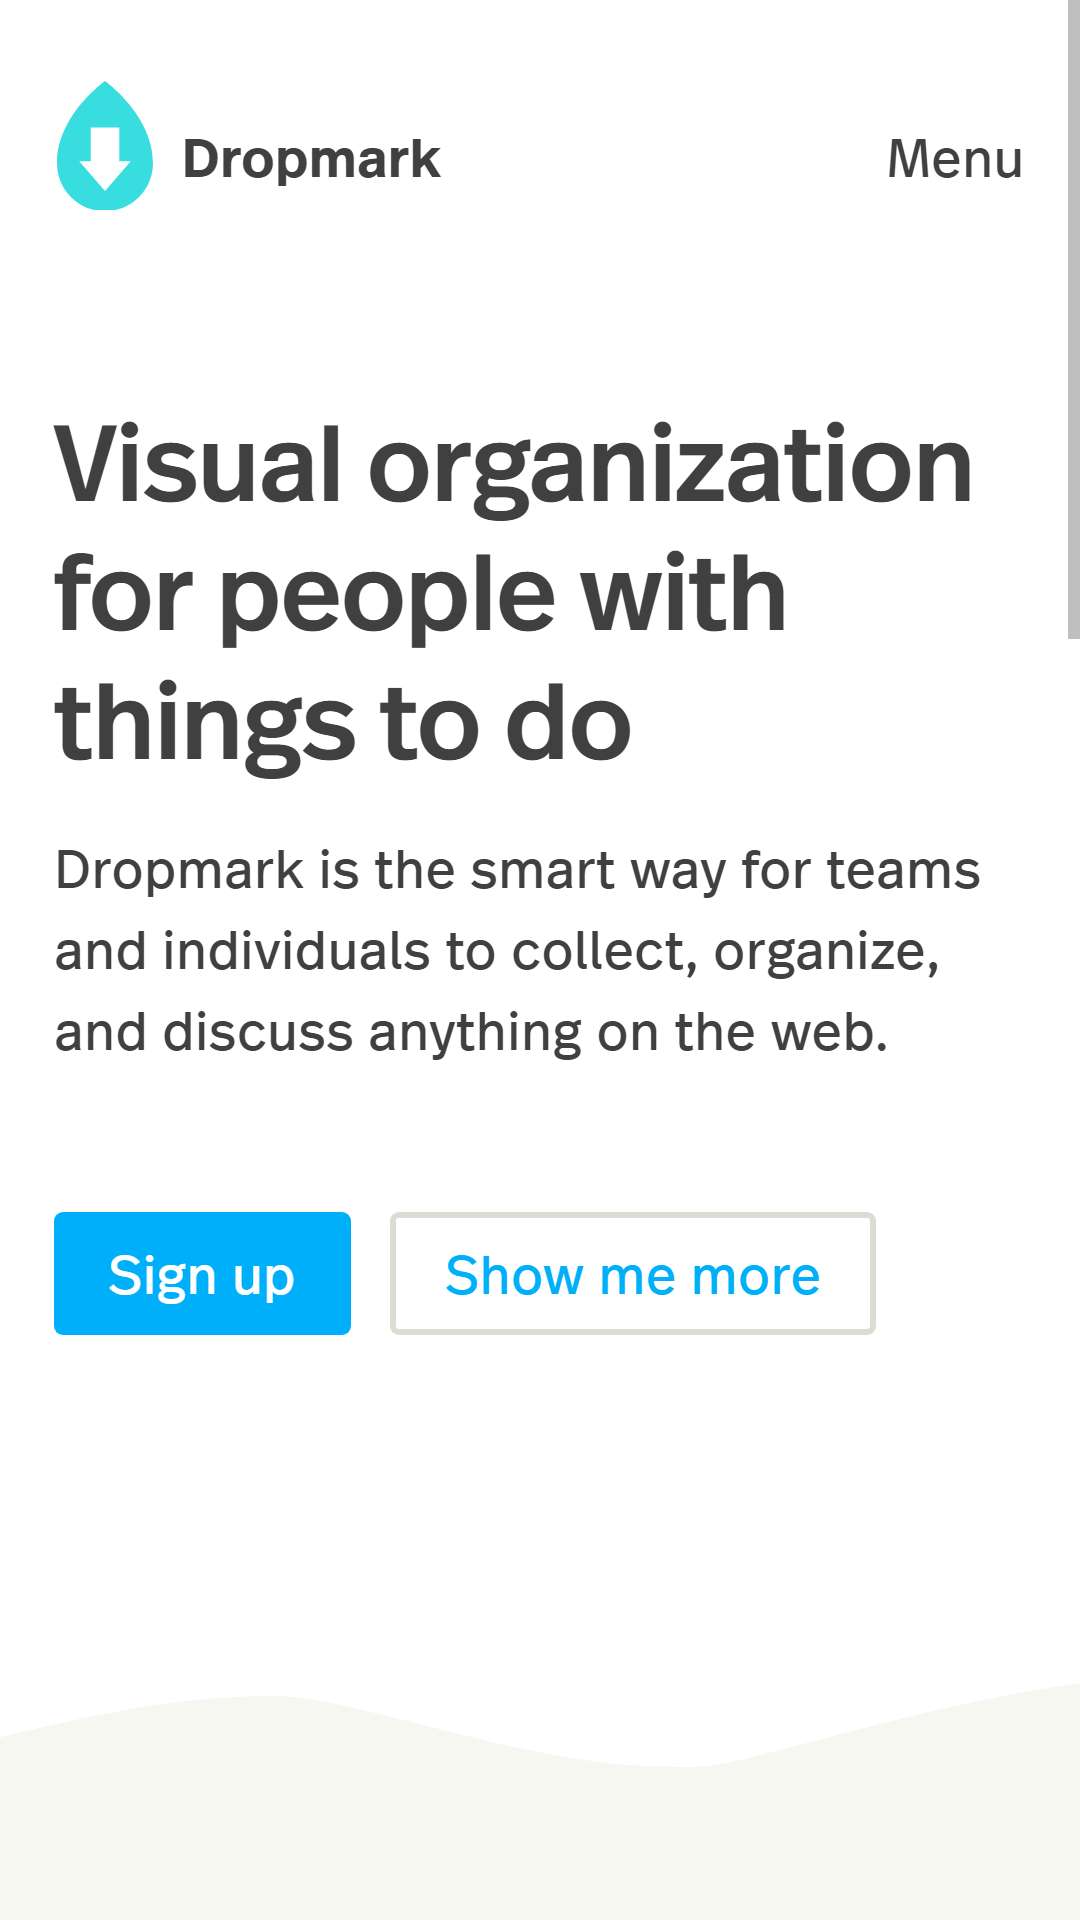Click the 'Visual organization' headline line
The height and width of the screenshot is (1920, 1080).
pyautogui.click(x=513, y=465)
